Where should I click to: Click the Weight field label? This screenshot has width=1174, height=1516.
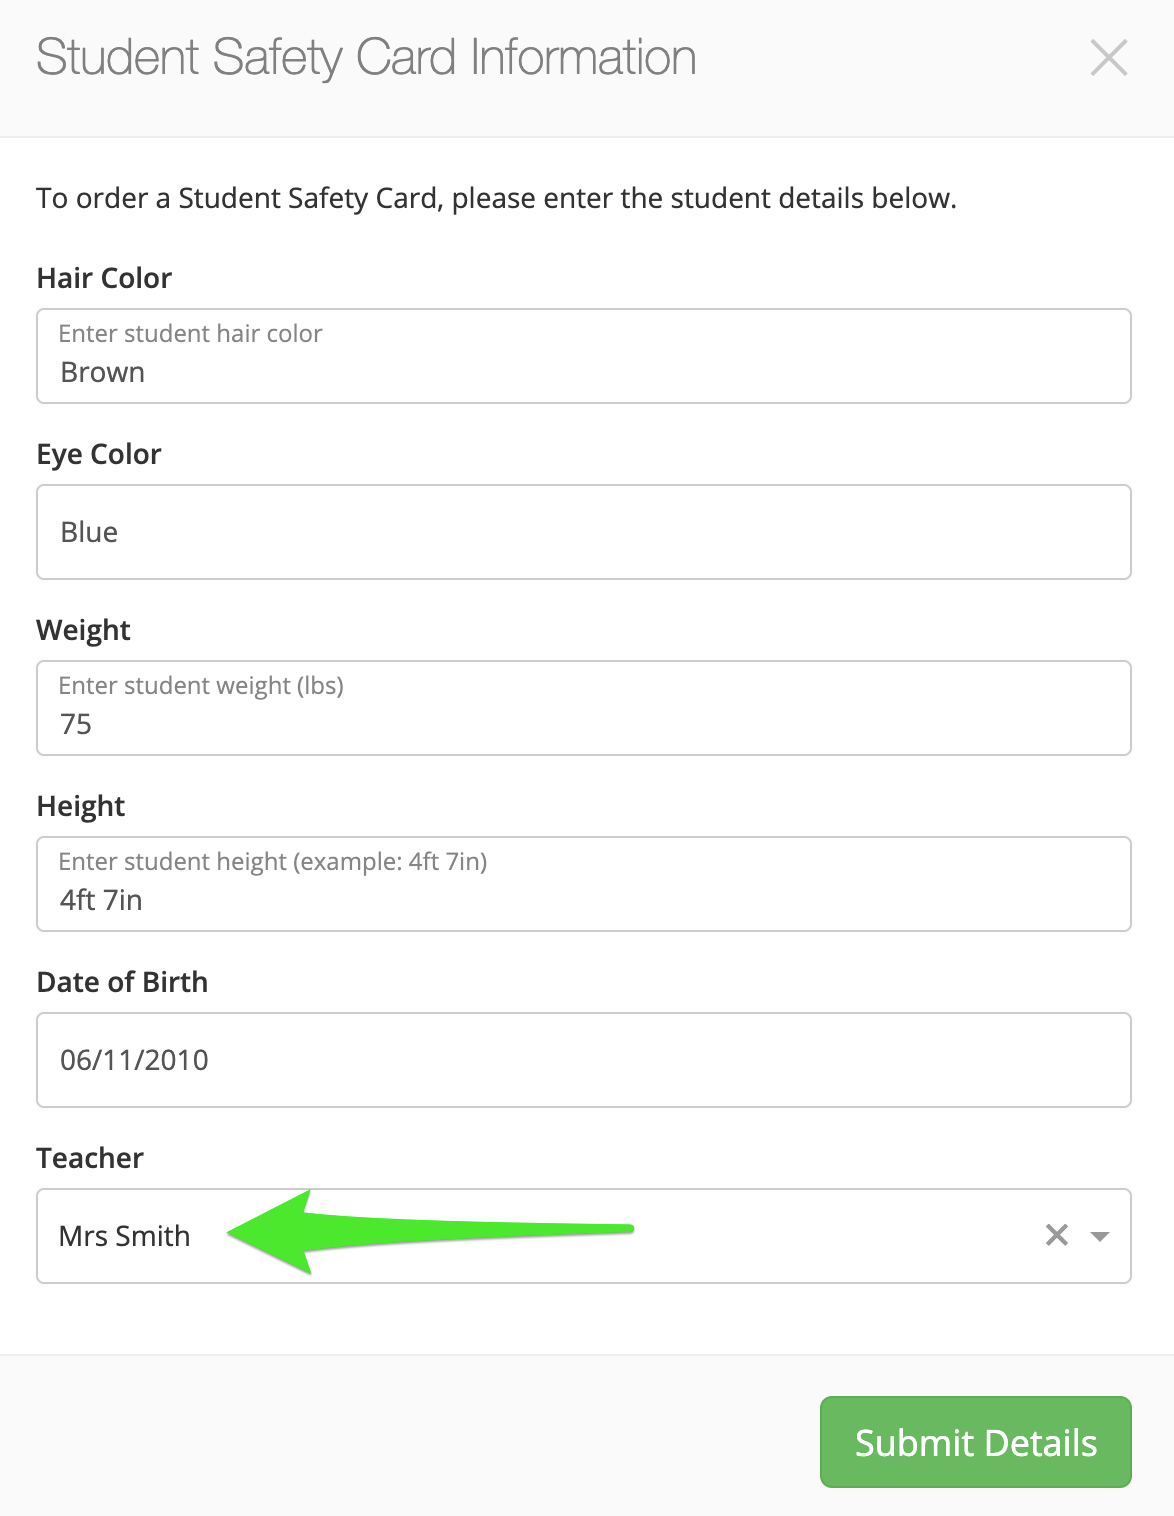click(84, 630)
